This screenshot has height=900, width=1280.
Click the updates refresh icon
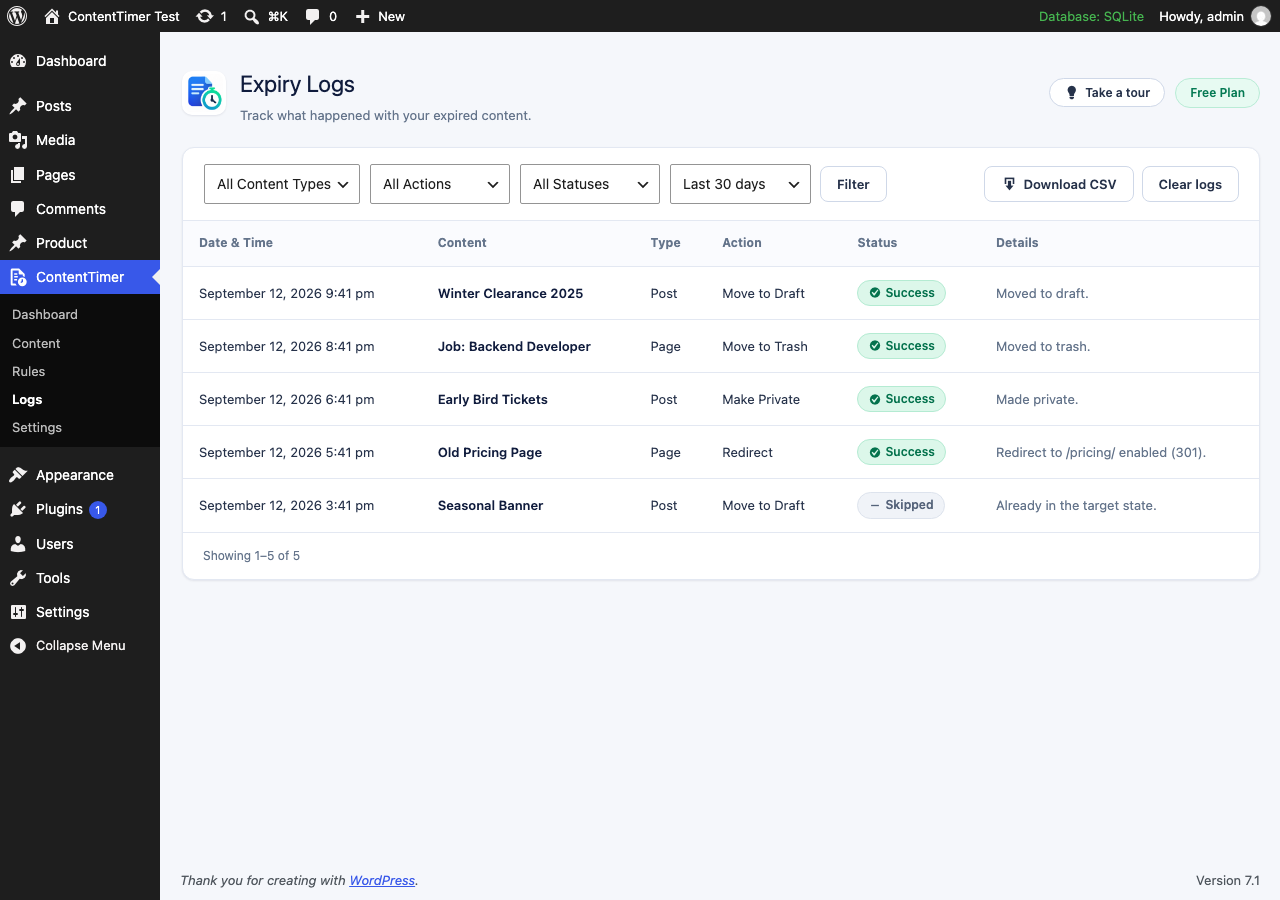coord(205,16)
